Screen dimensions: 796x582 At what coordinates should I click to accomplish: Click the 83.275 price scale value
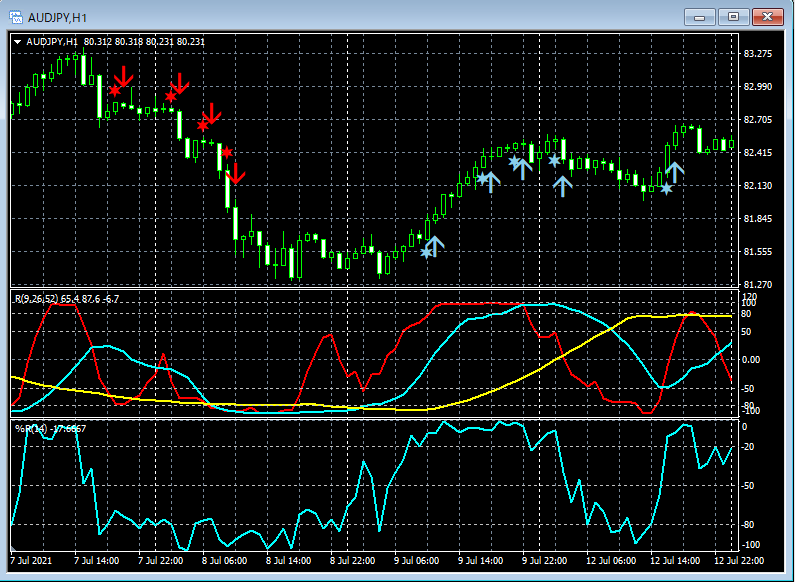point(757,54)
